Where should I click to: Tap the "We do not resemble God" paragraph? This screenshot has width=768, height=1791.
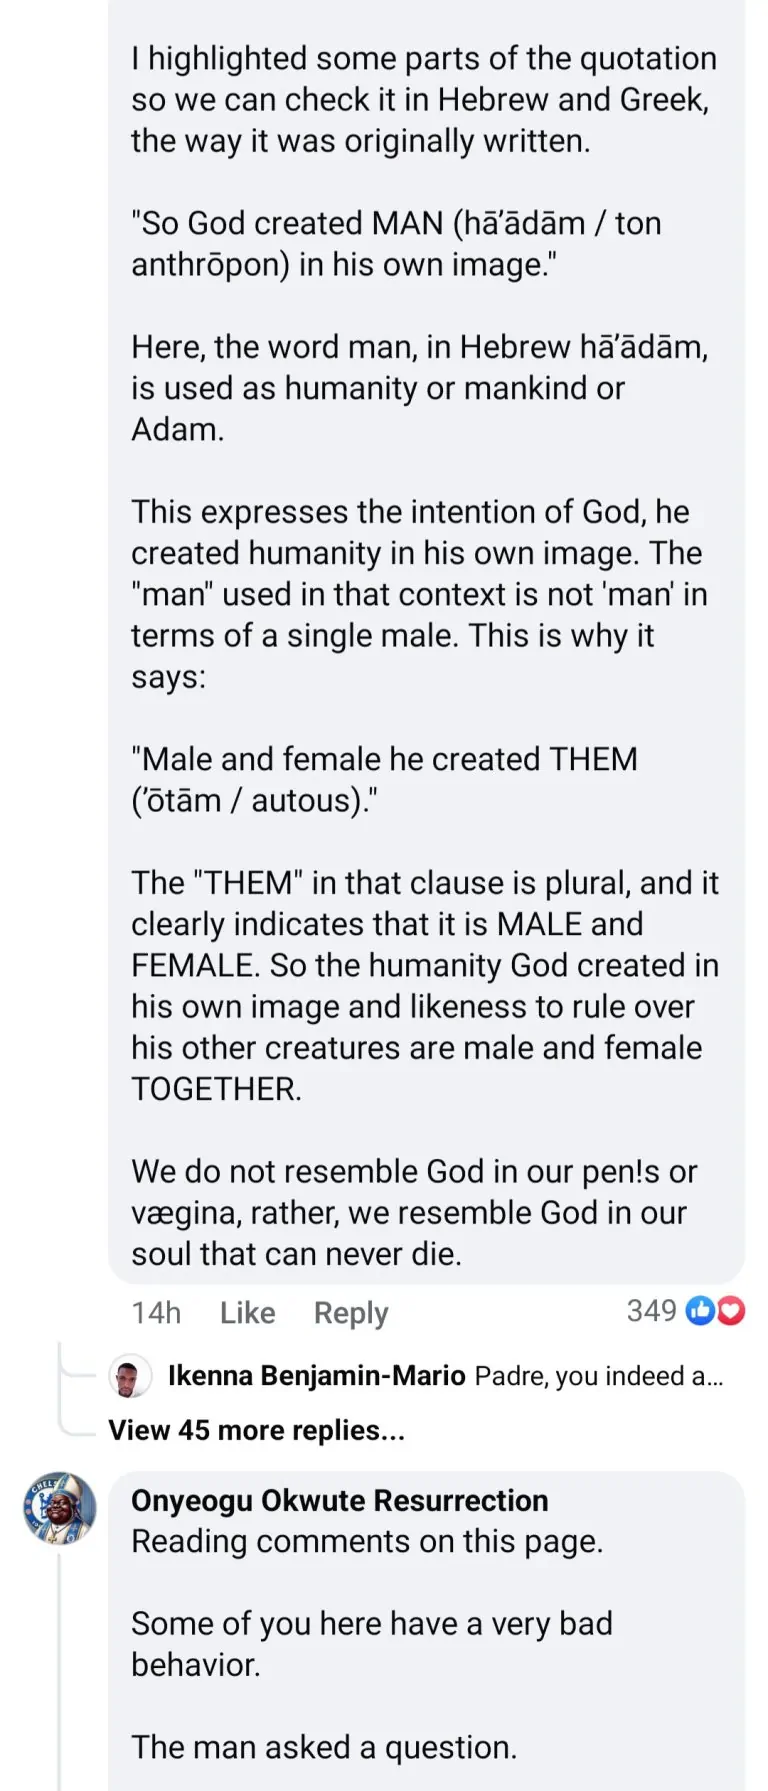[x=414, y=1212]
